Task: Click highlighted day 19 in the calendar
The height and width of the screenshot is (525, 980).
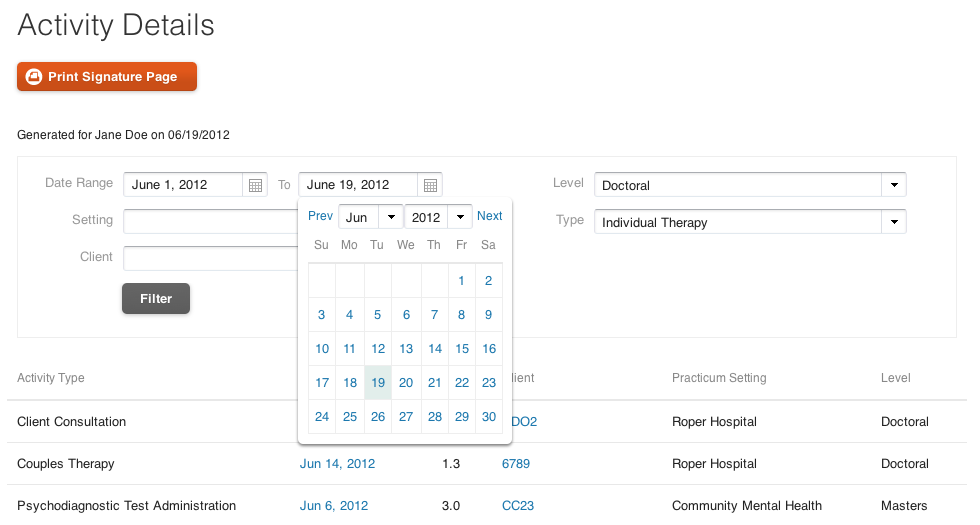Action: pyautogui.click(x=378, y=382)
